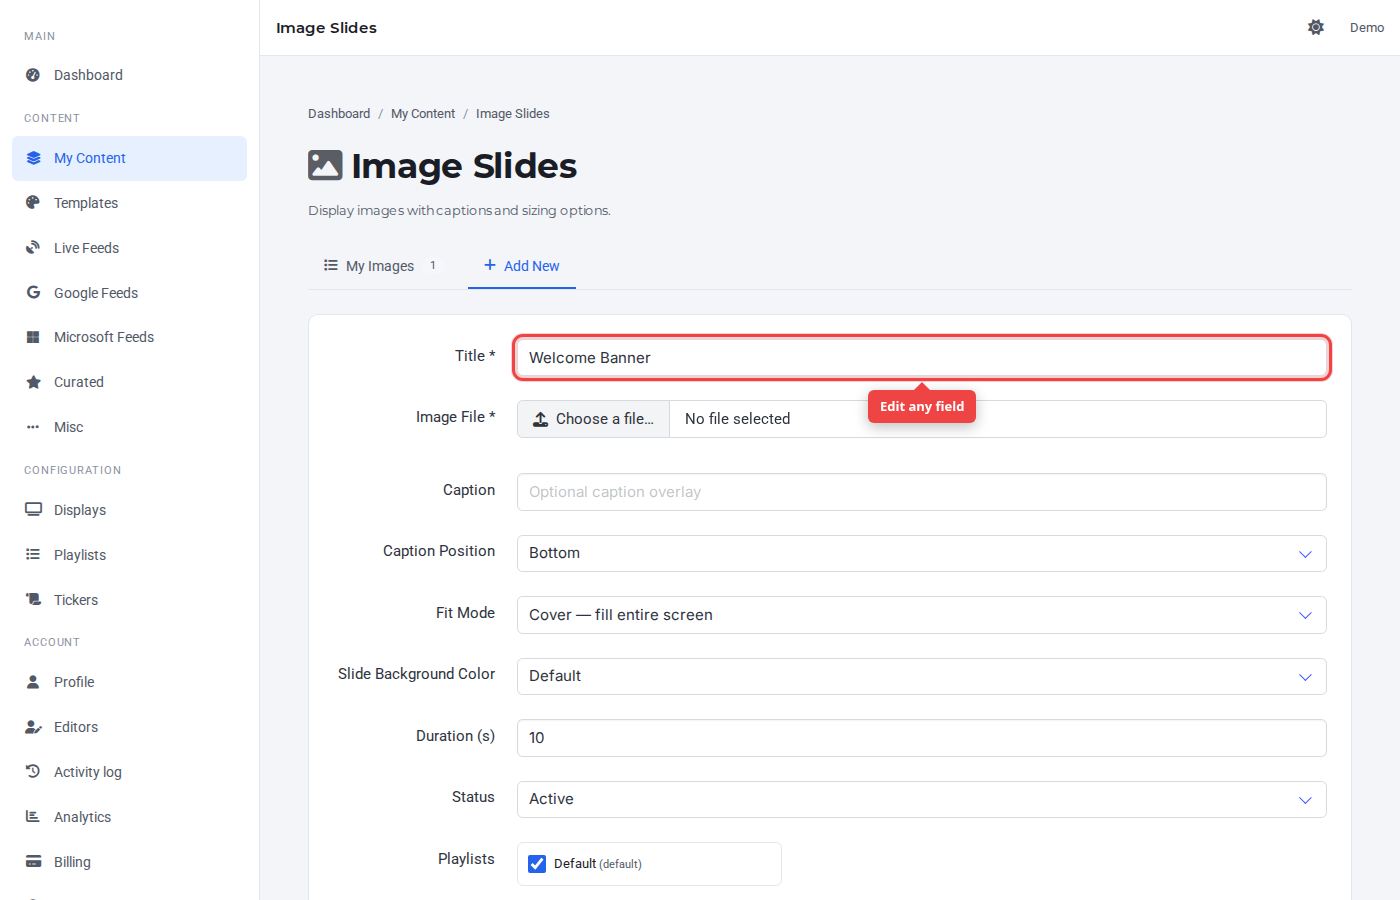The image size is (1400, 900).
Task: Click the Billing credit card icon
Action: [x=33, y=862]
